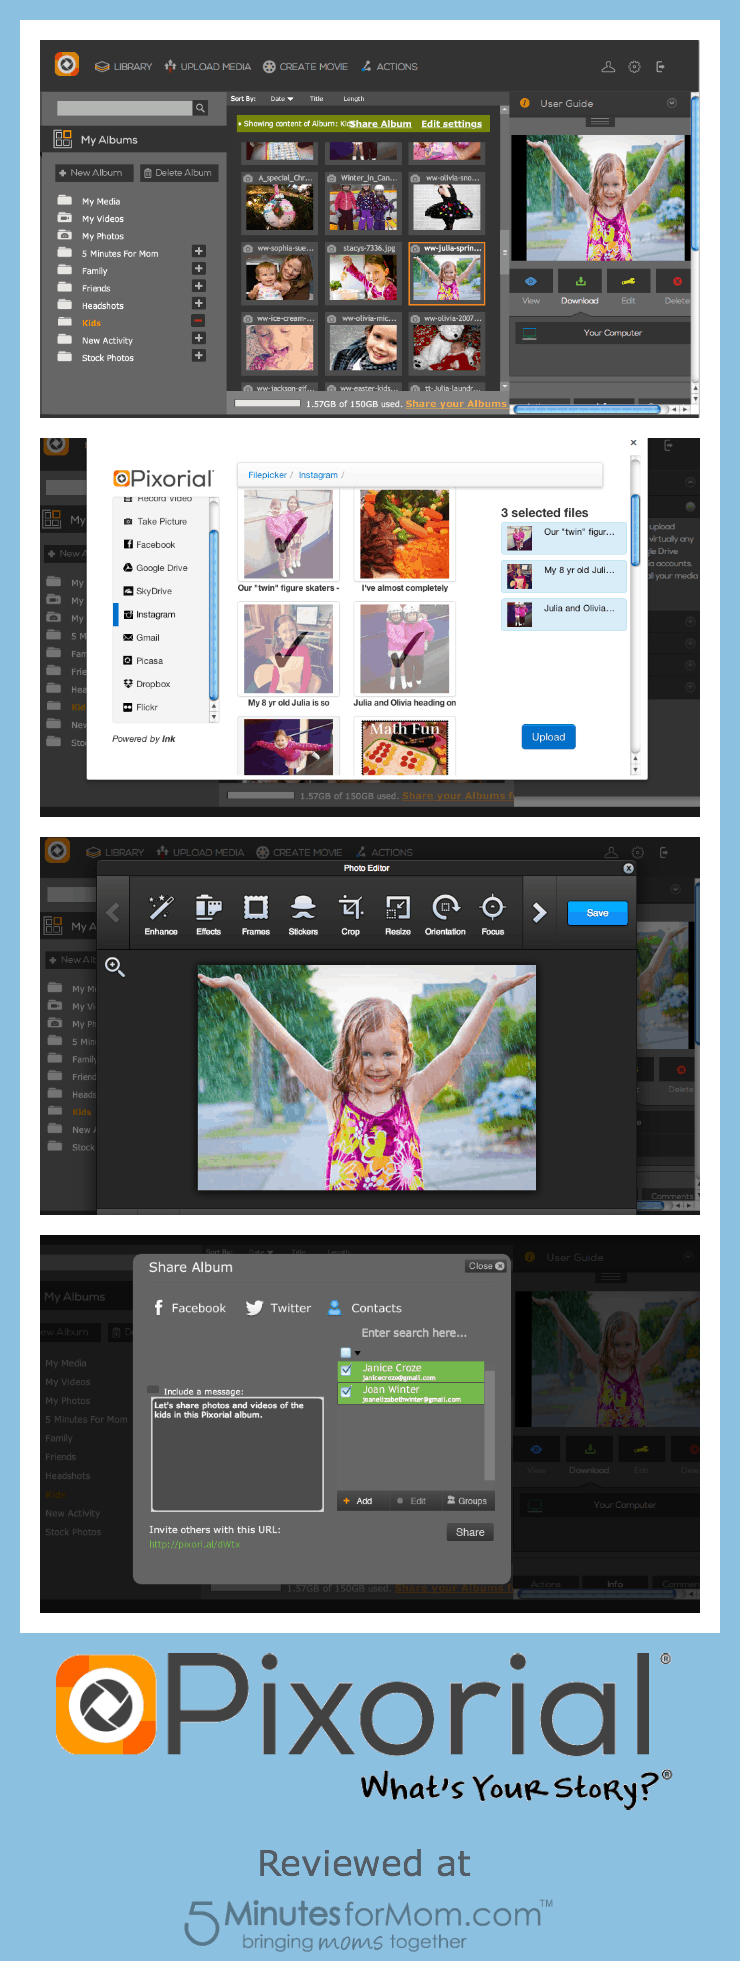Expand the 5 Minutes For Mom album plus
This screenshot has width=740, height=1961.
(x=198, y=252)
